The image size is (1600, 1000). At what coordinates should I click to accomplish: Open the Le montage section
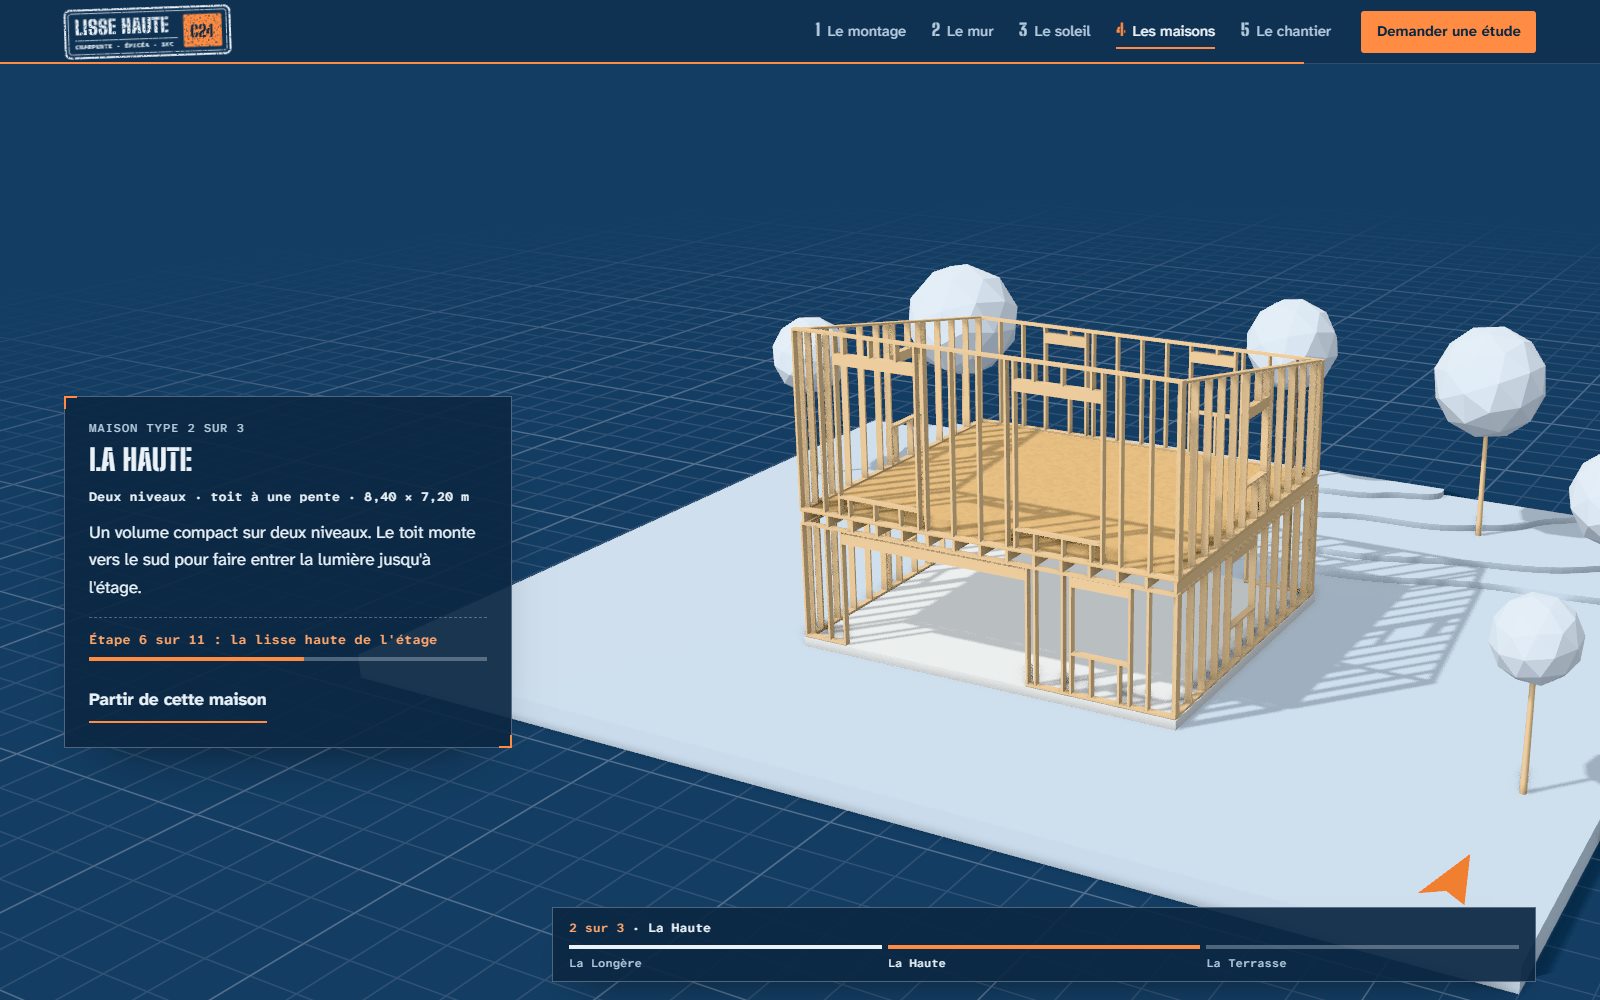(x=860, y=31)
